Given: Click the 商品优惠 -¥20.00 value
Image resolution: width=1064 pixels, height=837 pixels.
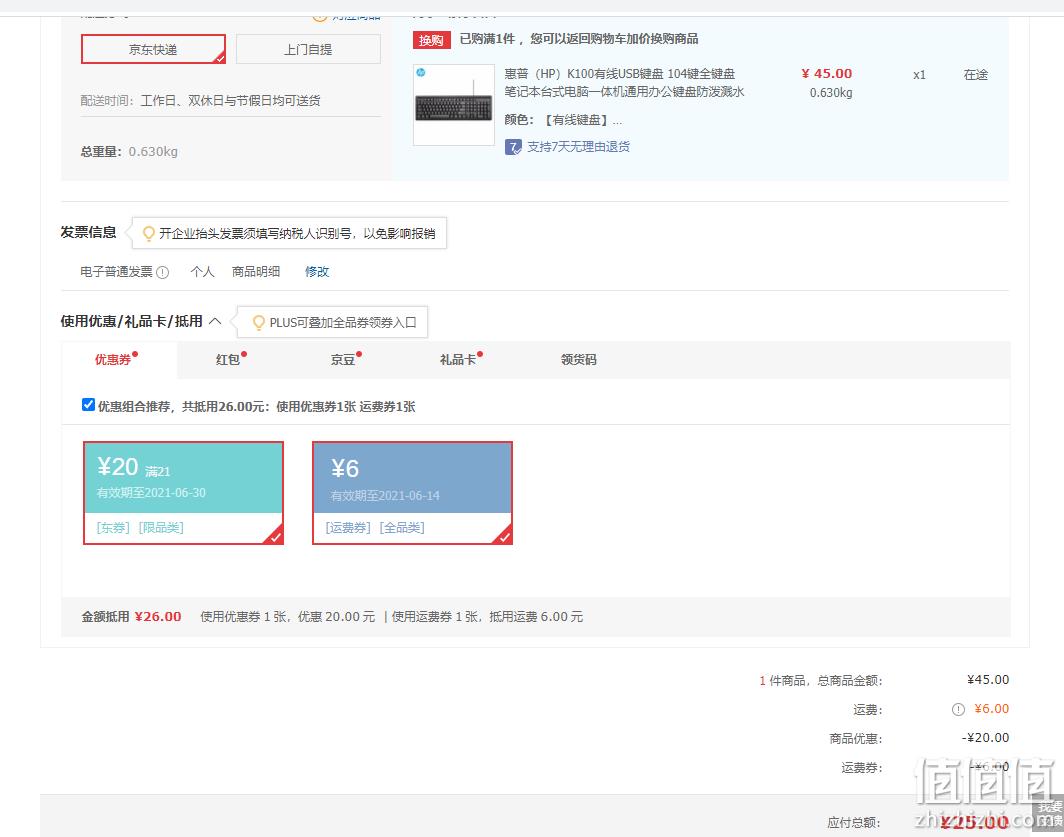Looking at the screenshot, I should 985,738.
